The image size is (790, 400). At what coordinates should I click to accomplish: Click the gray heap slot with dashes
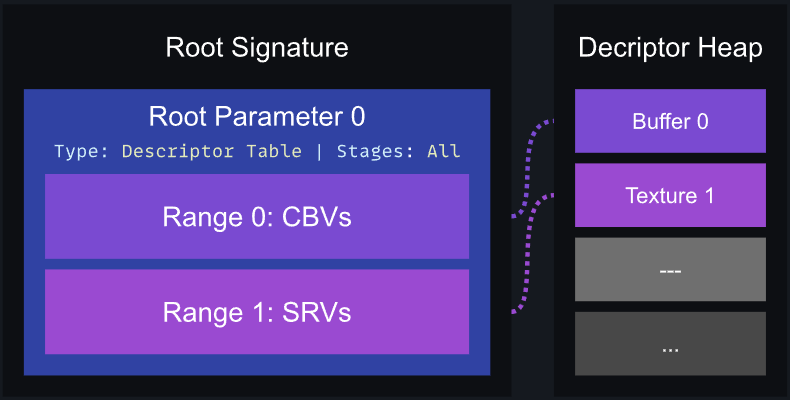670,270
